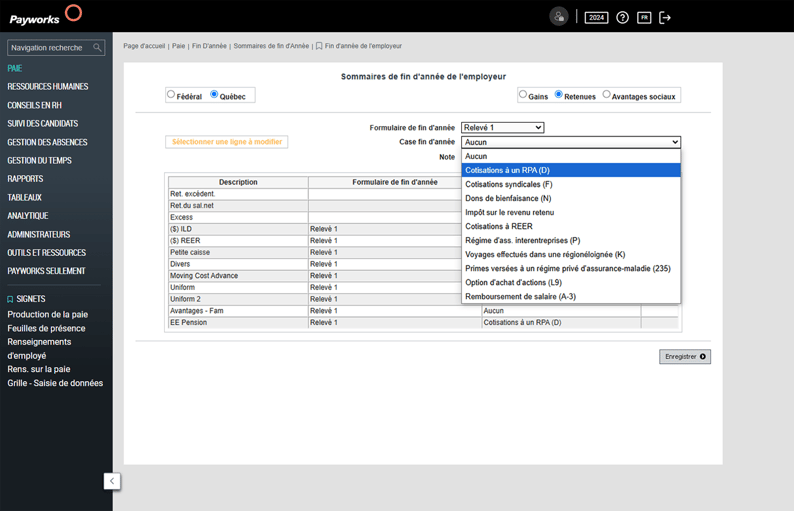Viewport: 794px width, 511px height.
Task: Open Gestion des absences in the sidebar
Action: coord(47,142)
